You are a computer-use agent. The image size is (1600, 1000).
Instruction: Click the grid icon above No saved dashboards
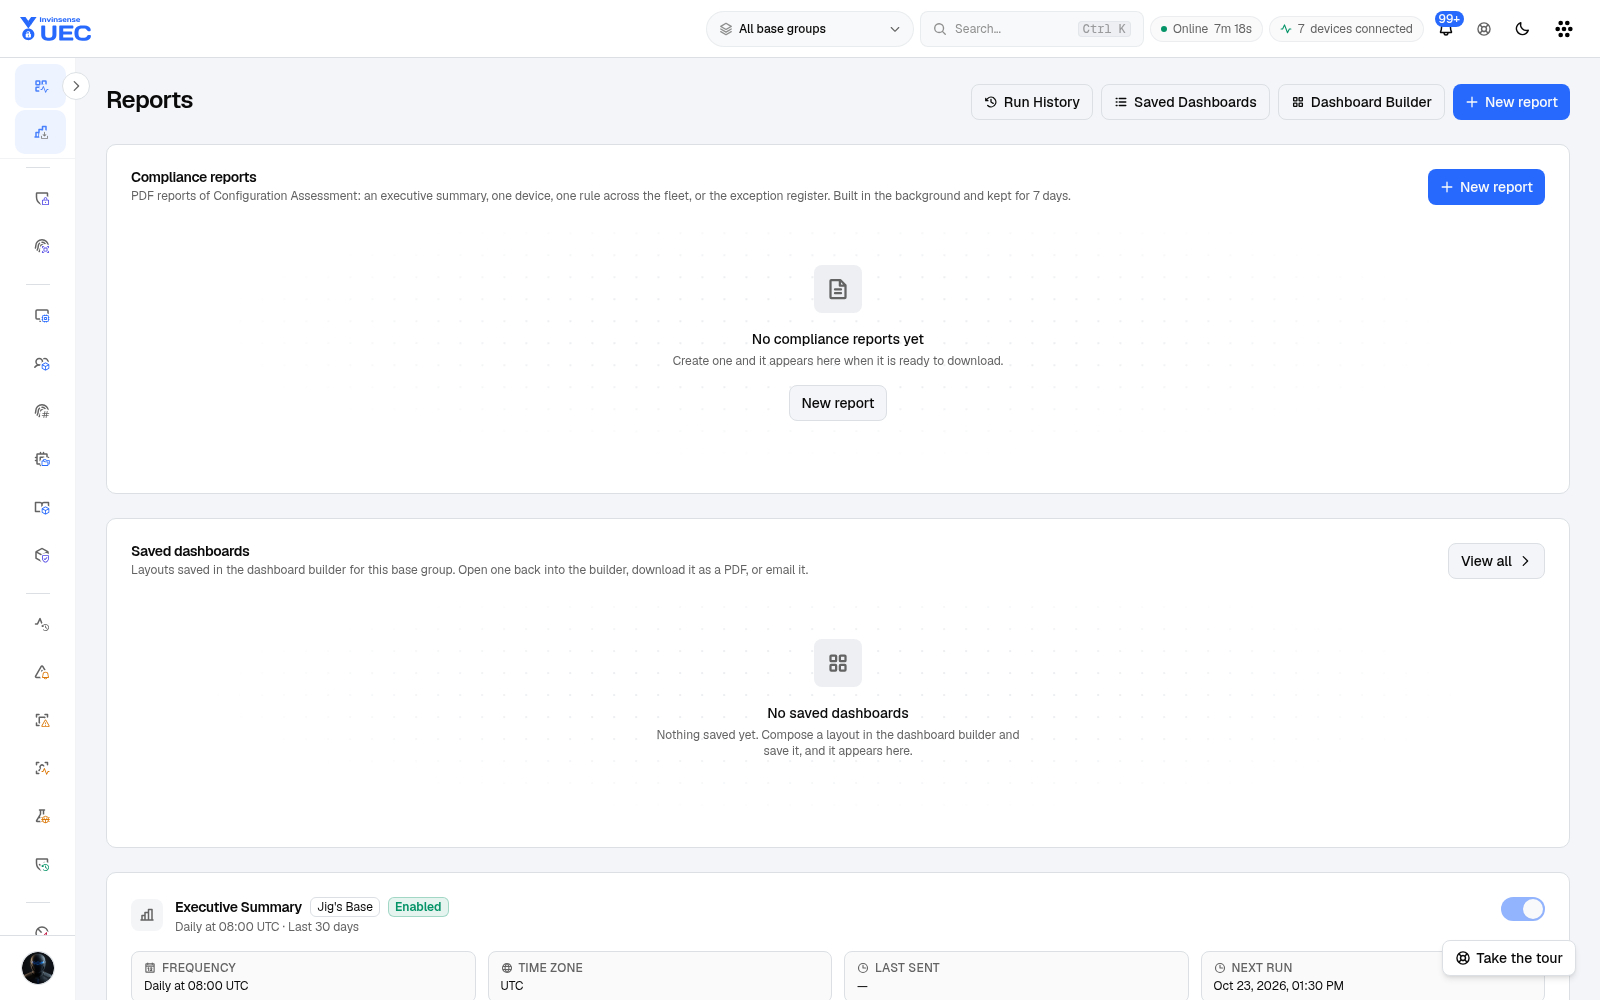tap(838, 663)
